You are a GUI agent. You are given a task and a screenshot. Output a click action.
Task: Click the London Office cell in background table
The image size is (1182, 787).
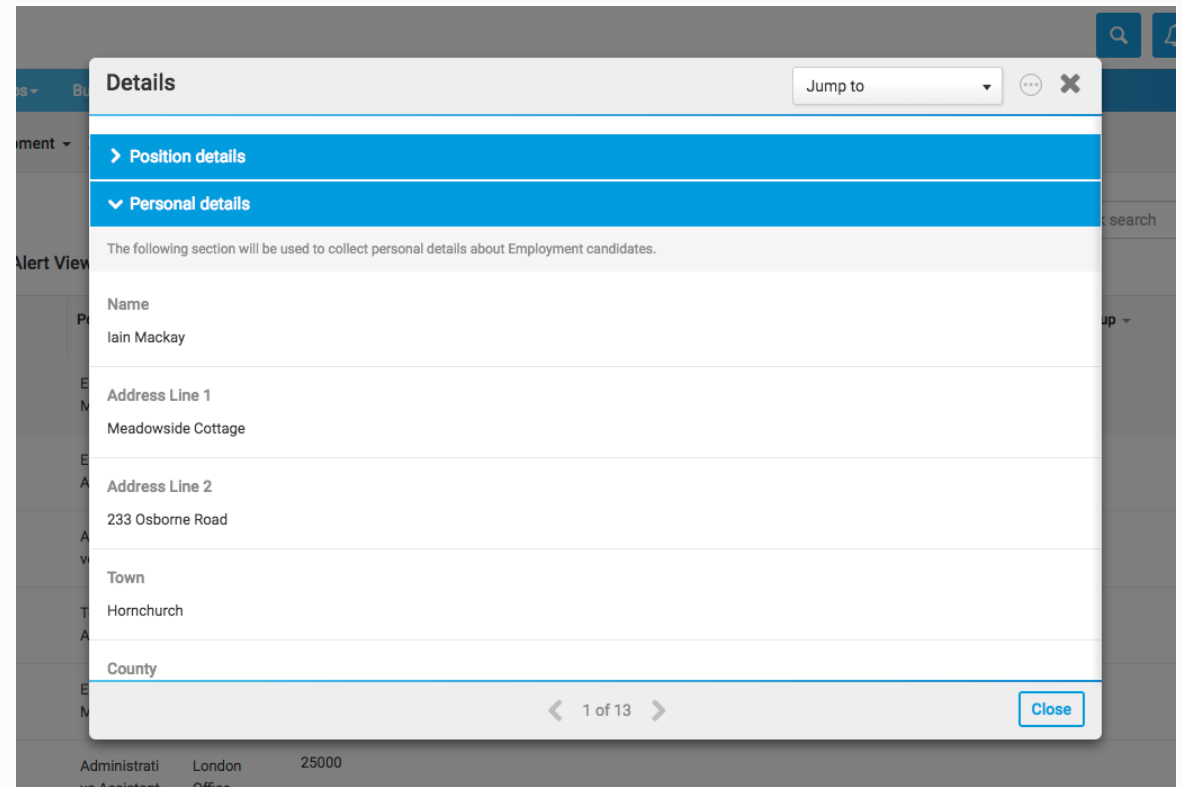pyautogui.click(x=217, y=773)
